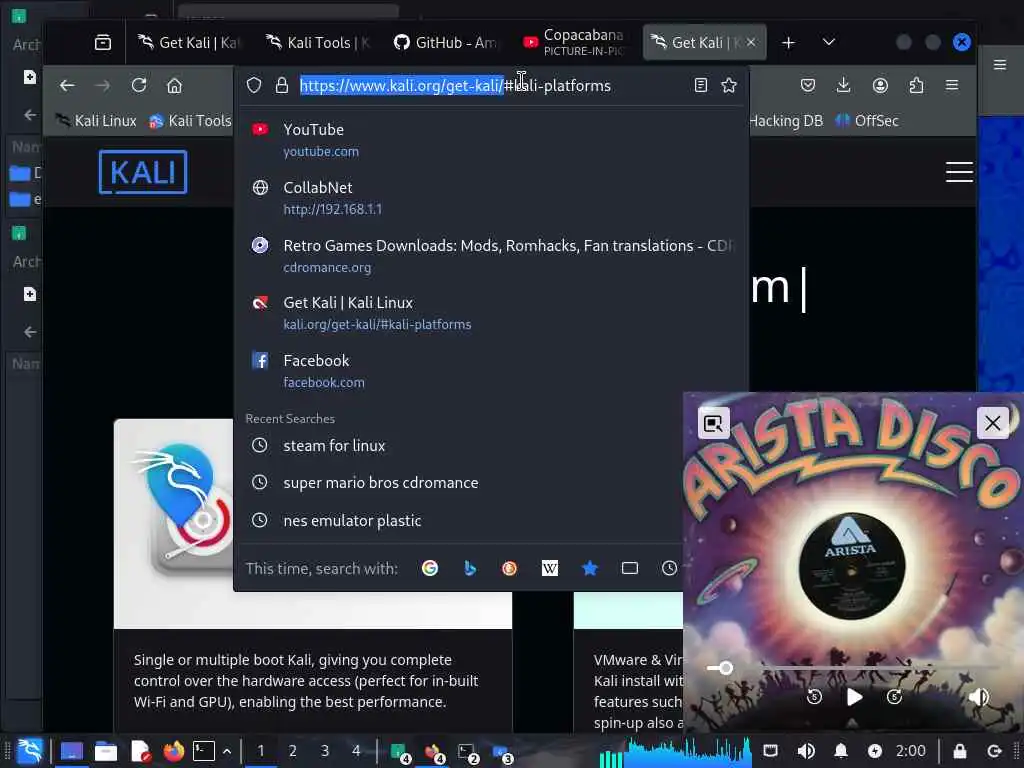The height and width of the screenshot is (768, 1024).
Task: Open Firefox downloads panel
Action: pos(844,86)
